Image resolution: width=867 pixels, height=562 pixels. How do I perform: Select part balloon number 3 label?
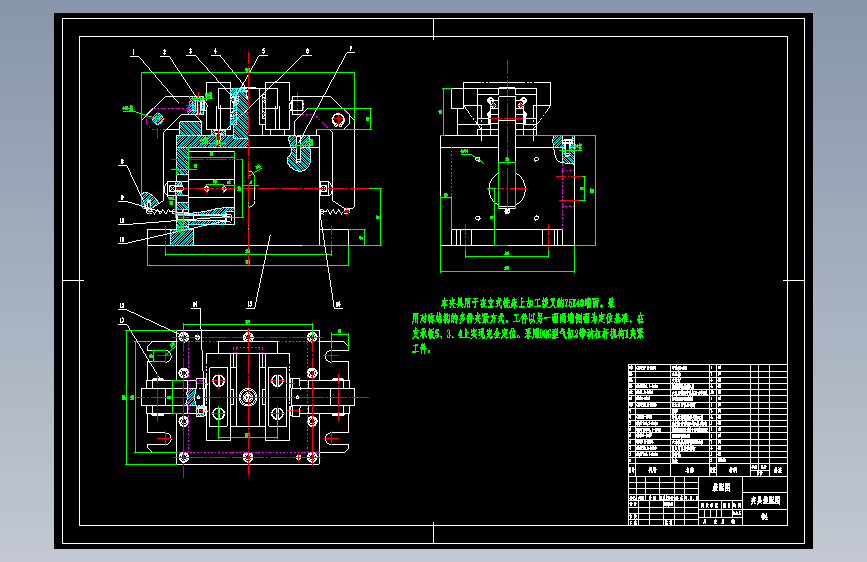pos(191,51)
